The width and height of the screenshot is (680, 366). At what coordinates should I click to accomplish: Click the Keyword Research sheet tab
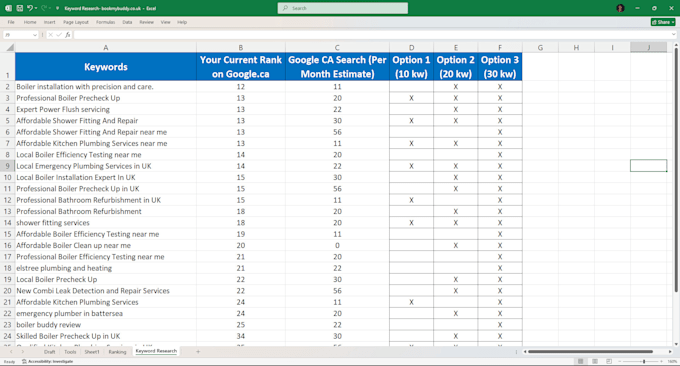click(156, 351)
